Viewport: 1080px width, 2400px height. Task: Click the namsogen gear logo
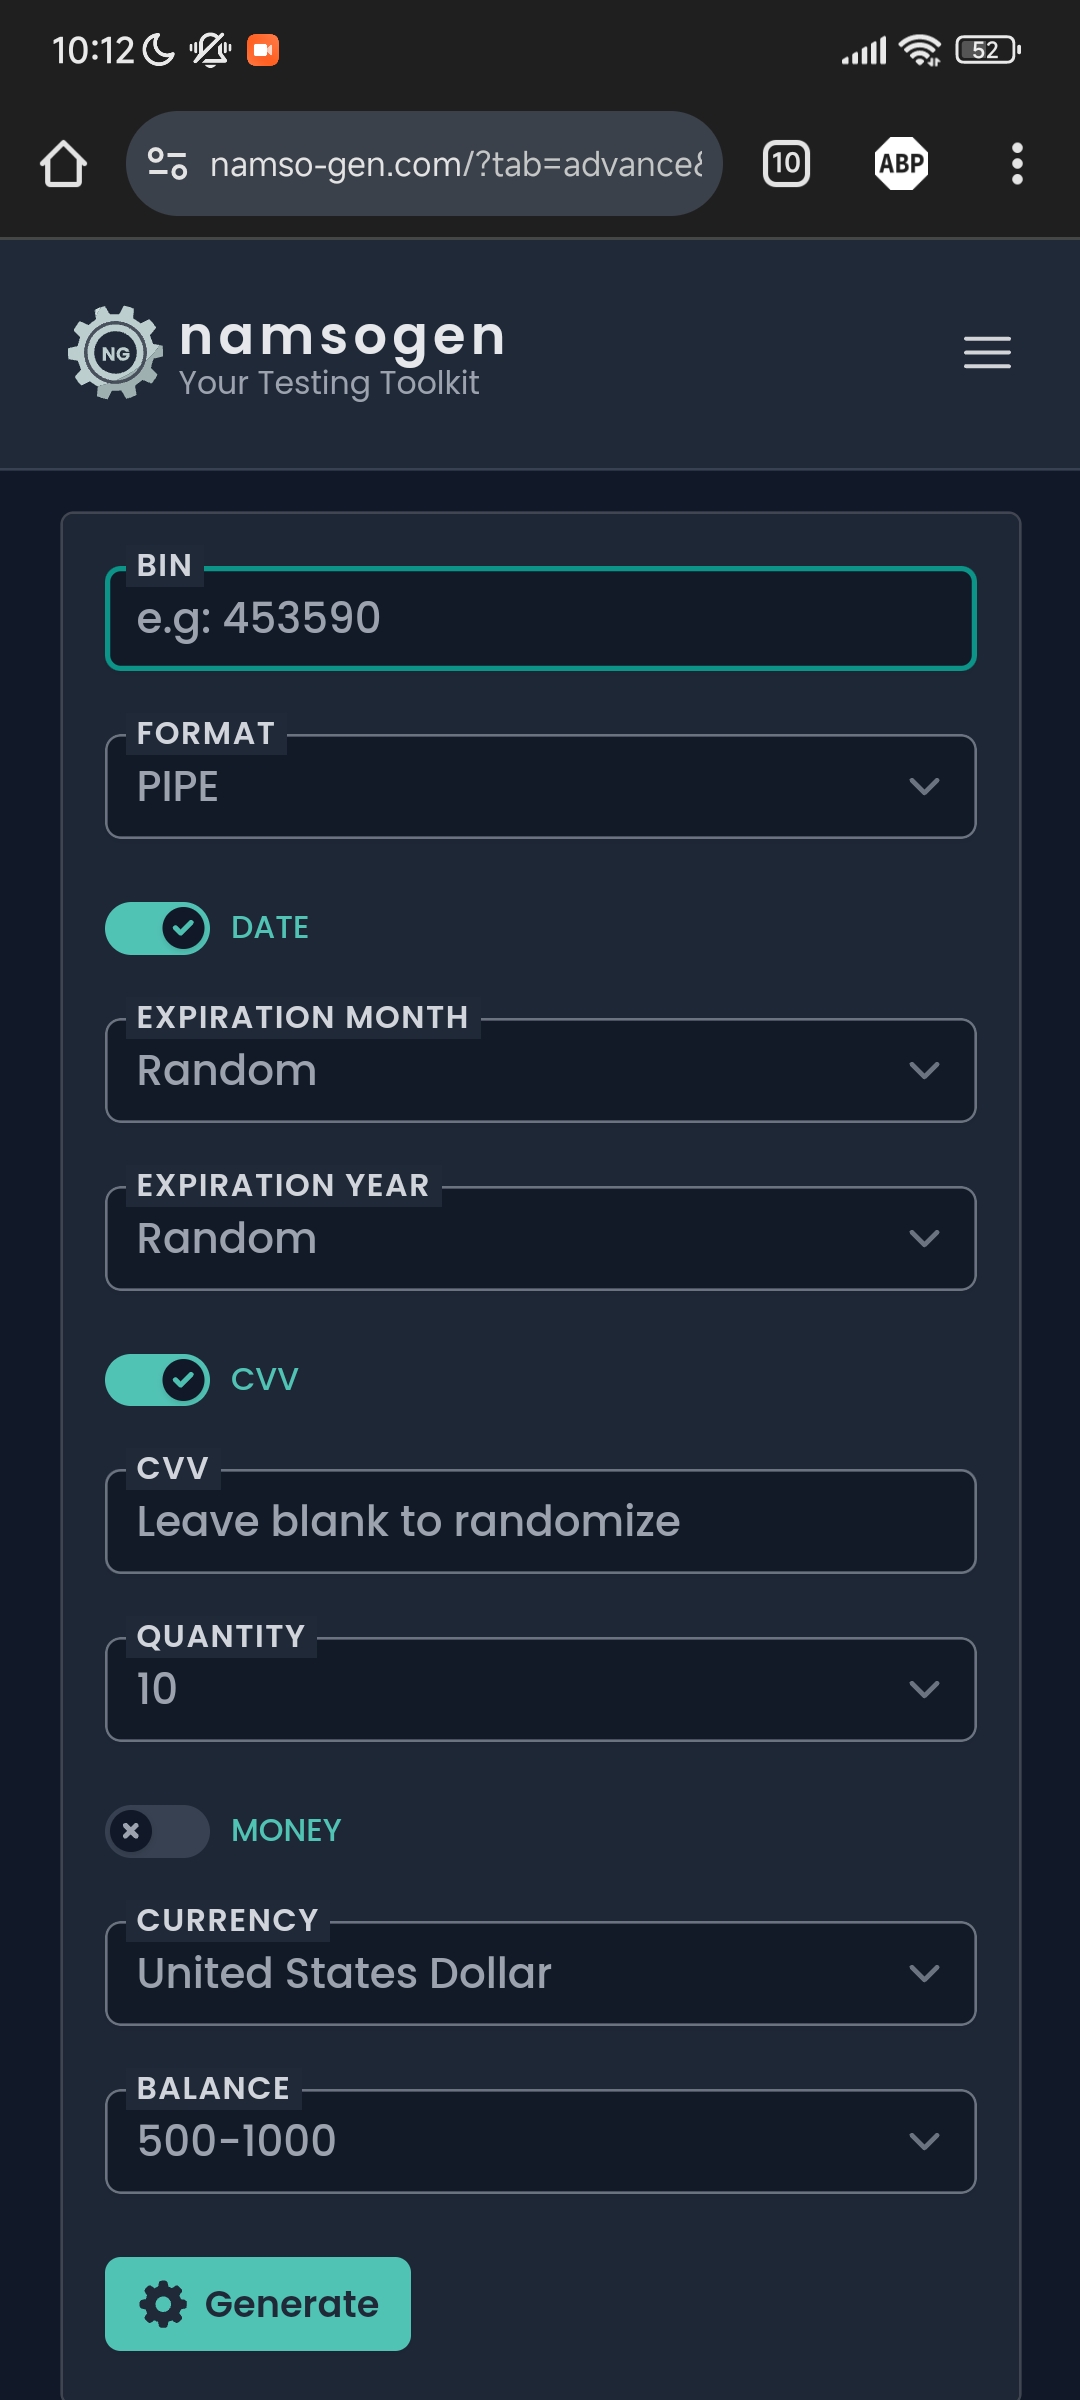115,353
